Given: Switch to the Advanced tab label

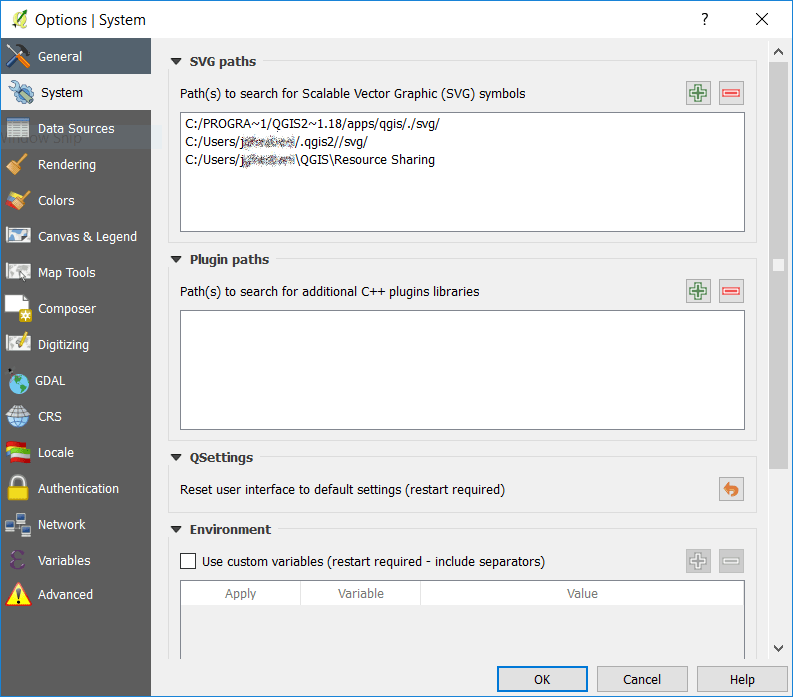Looking at the screenshot, I should point(65,594).
